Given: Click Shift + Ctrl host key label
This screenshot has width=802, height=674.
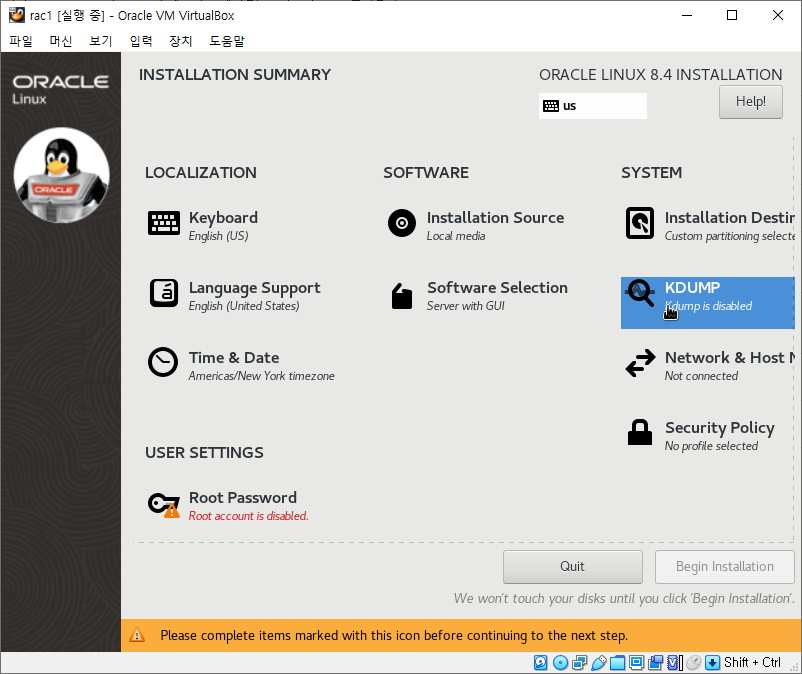Looking at the screenshot, I should pyautogui.click(x=752, y=663).
